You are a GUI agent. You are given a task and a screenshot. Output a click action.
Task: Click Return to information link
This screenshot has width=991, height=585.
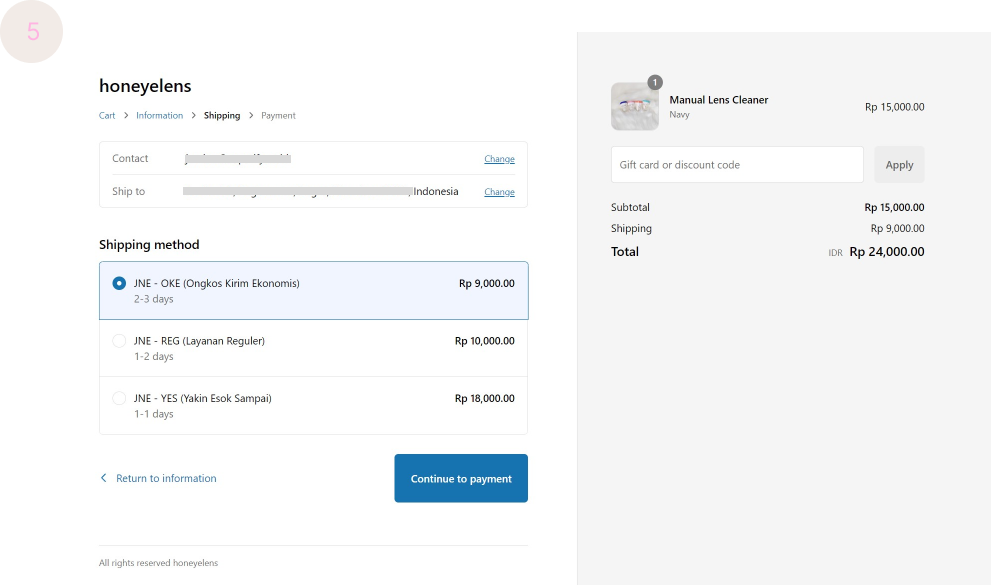click(x=166, y=479)
